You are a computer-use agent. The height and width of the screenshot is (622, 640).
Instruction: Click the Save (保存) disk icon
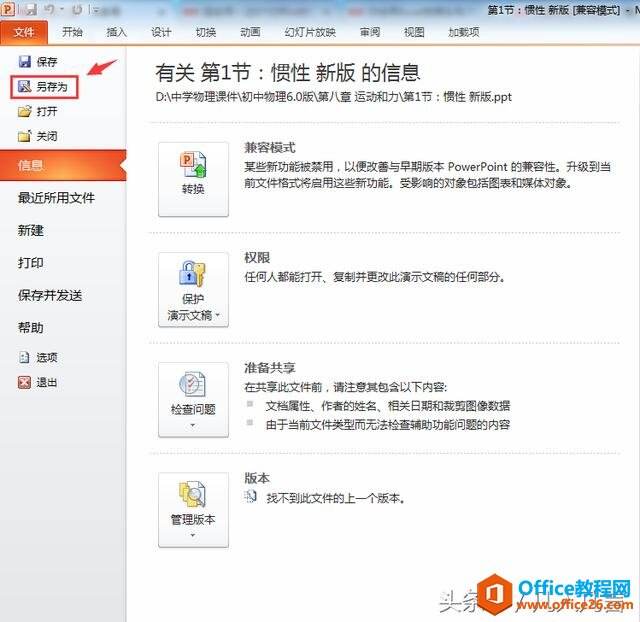pos(25,62)
